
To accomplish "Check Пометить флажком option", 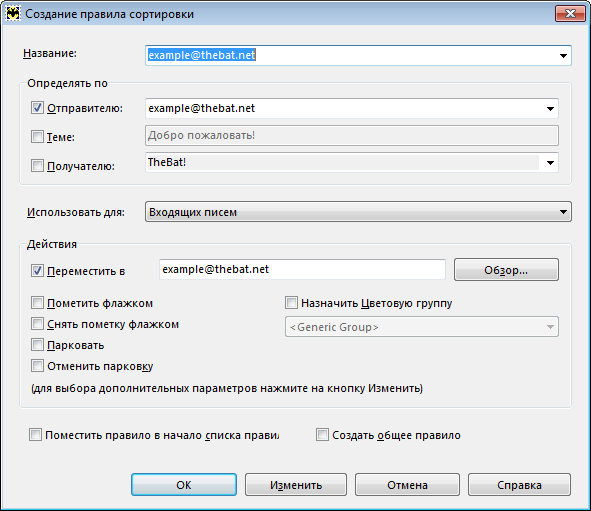I will coord(37,303).
